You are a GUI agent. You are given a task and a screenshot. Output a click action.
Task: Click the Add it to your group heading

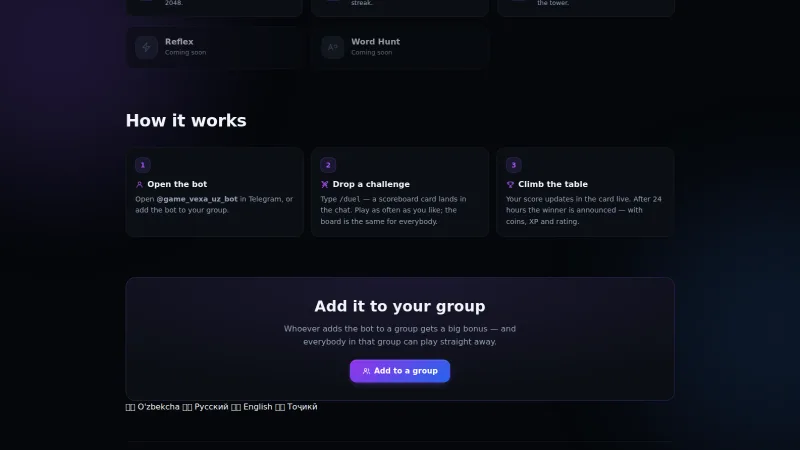tap(400, 306)
